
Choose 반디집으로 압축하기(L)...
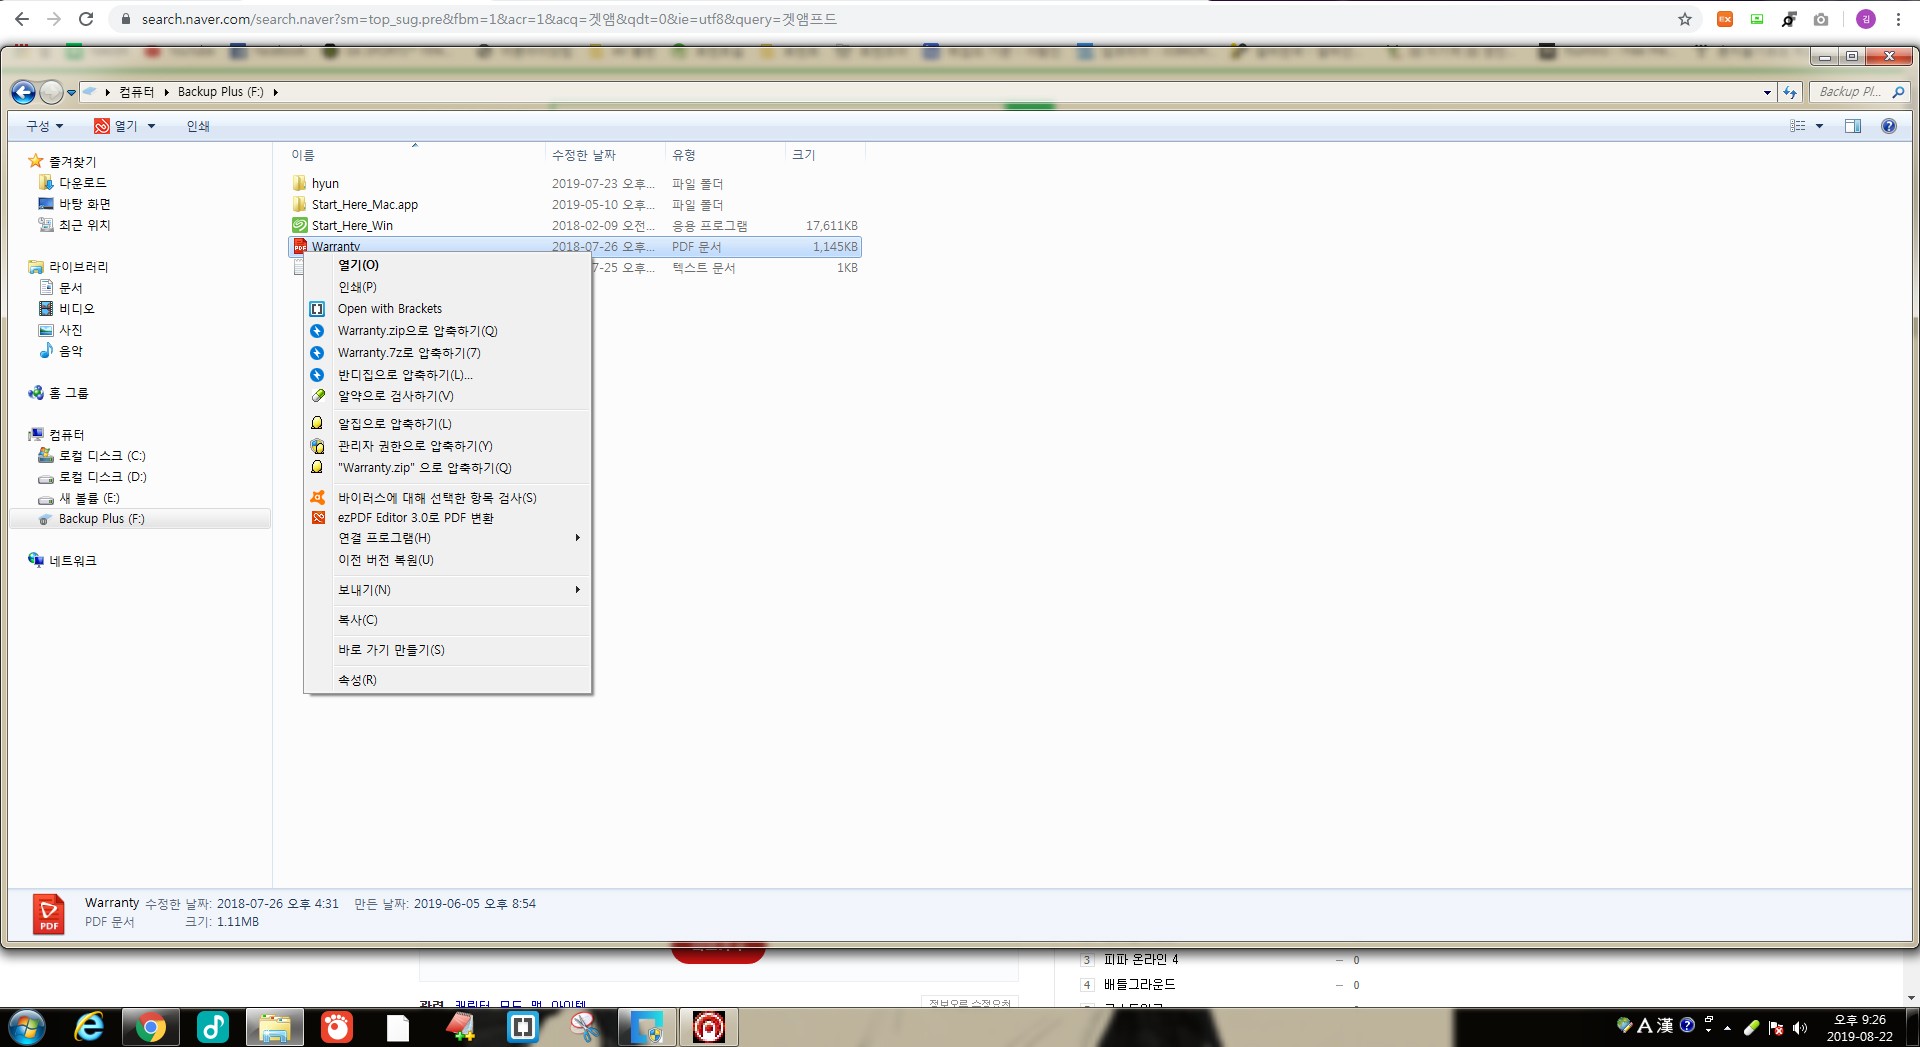pyautogui.click(x=447, y=375)
